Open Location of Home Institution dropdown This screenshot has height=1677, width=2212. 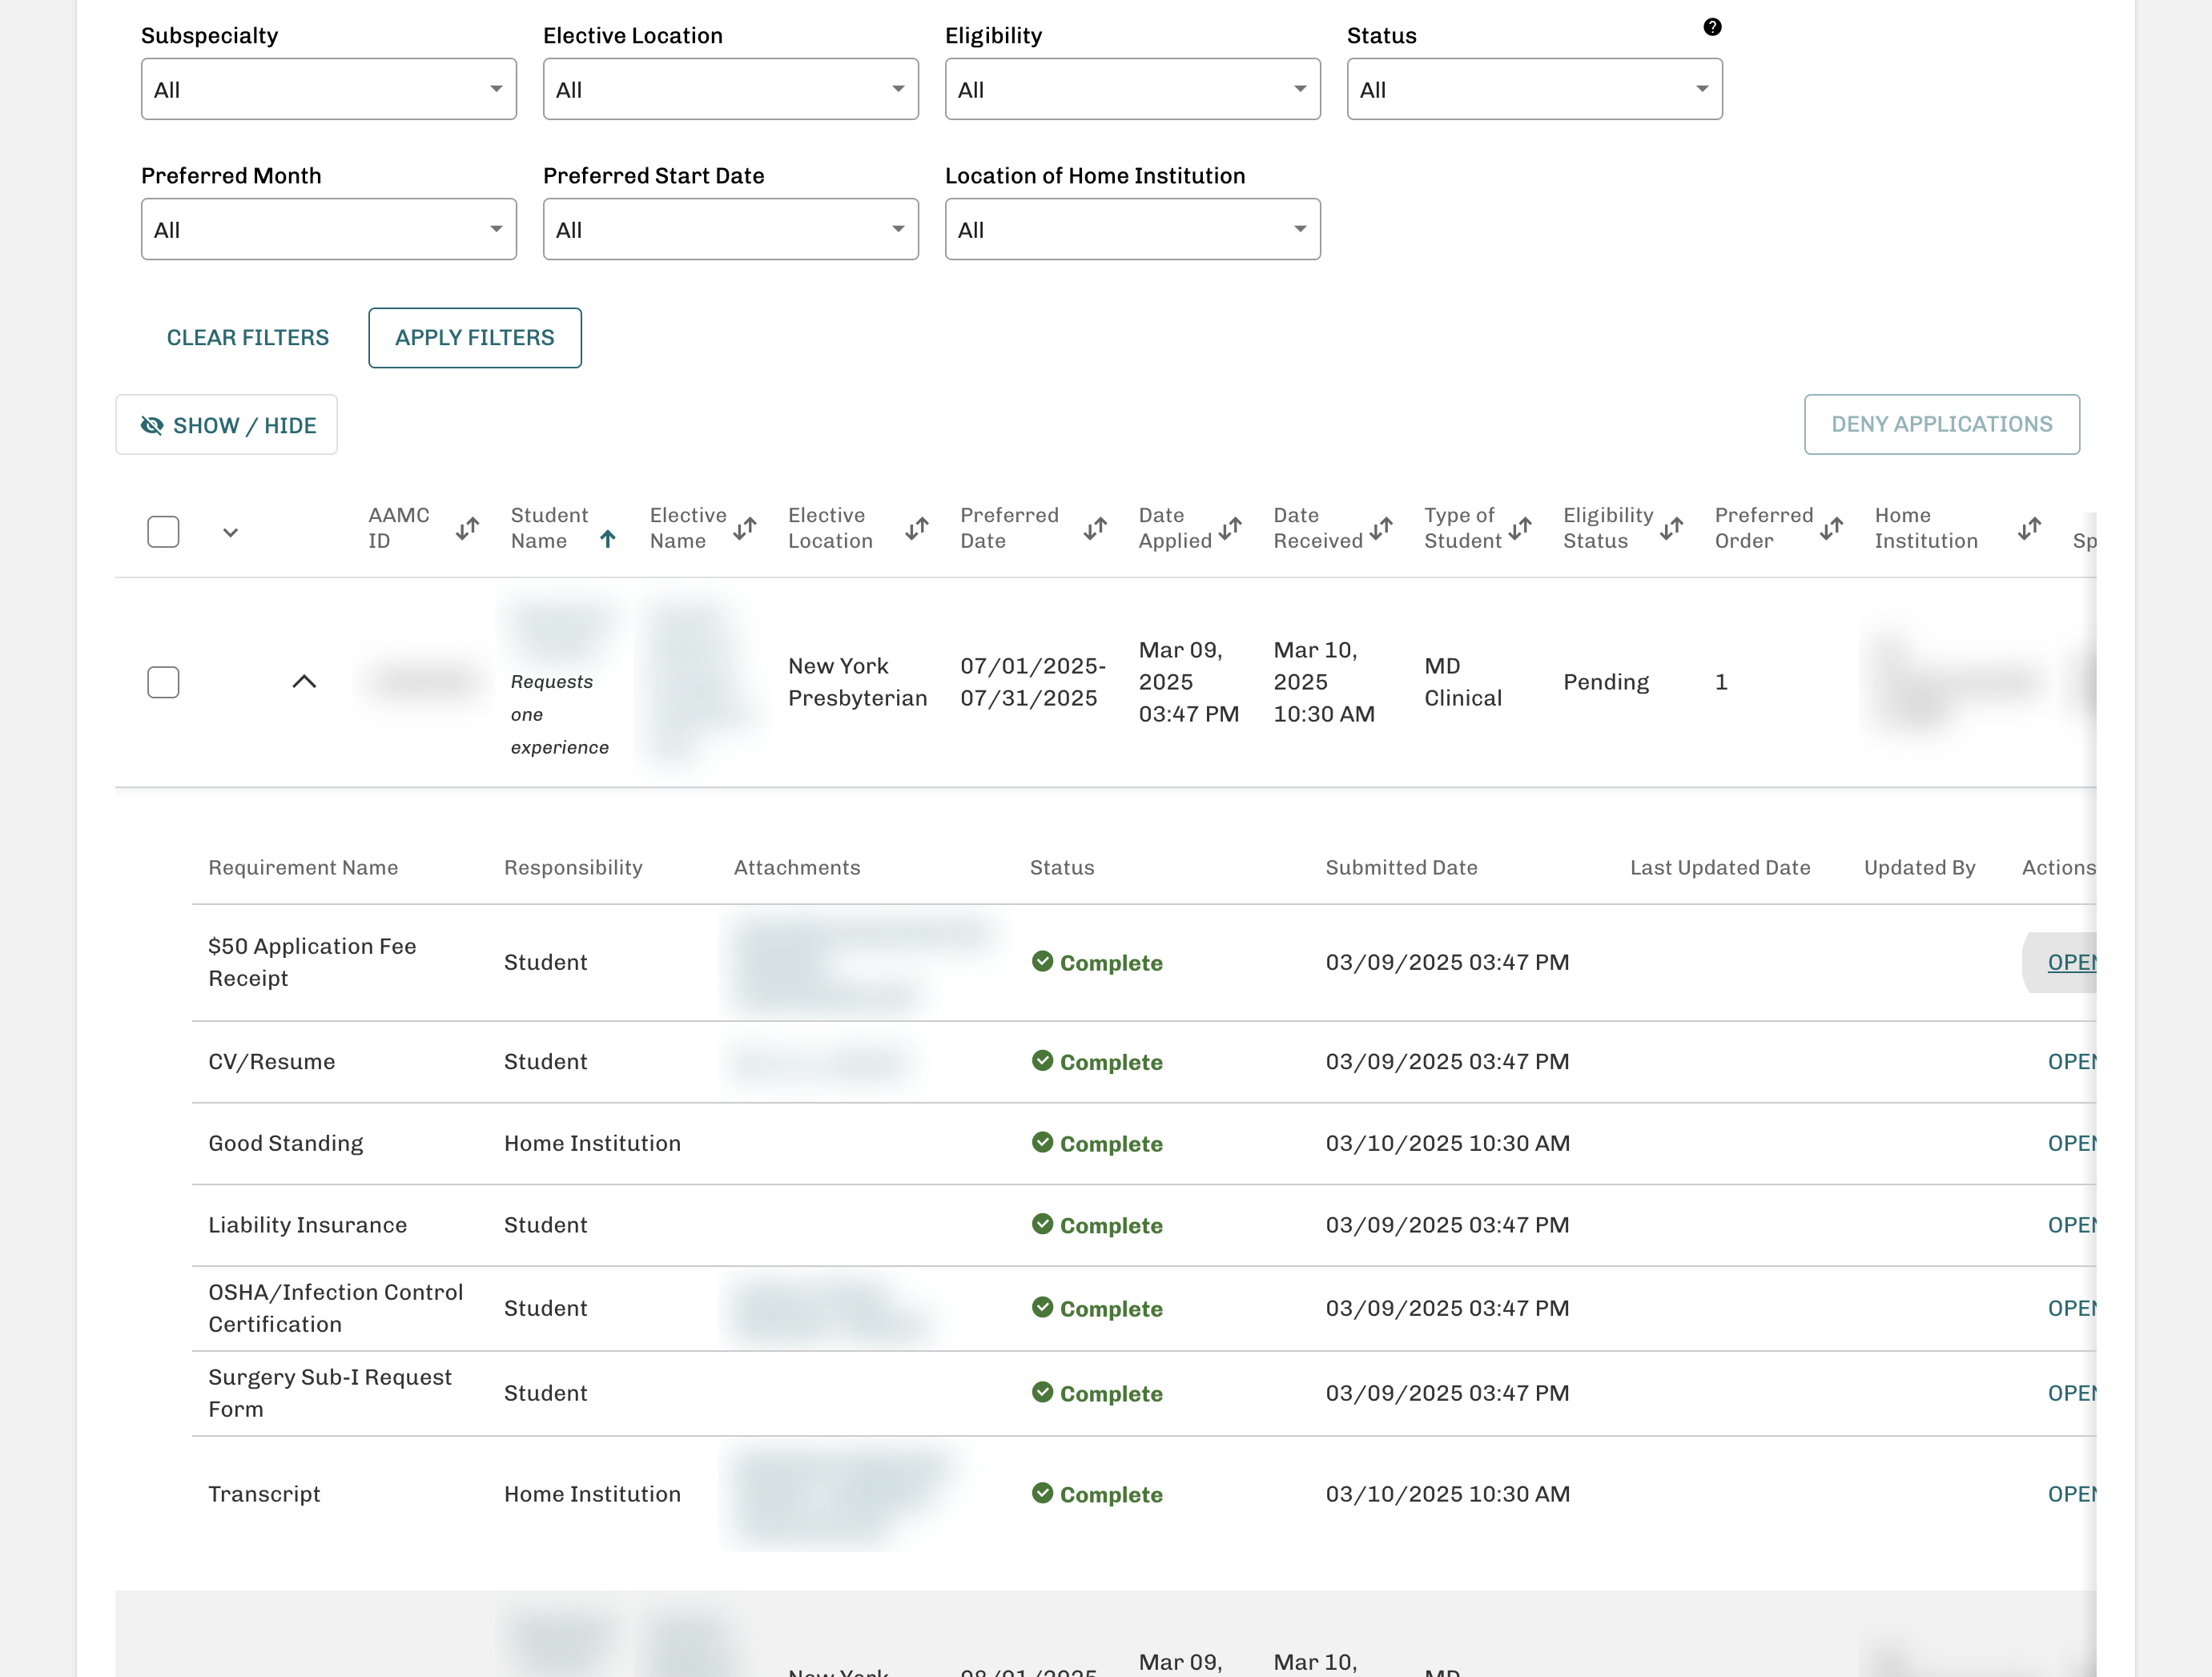click(x=1132, y=229)
